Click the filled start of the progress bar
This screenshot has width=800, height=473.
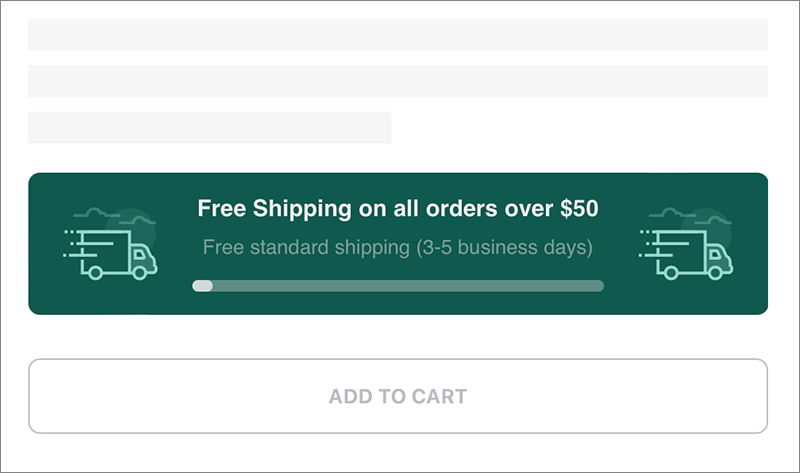(x=203, y=286)
